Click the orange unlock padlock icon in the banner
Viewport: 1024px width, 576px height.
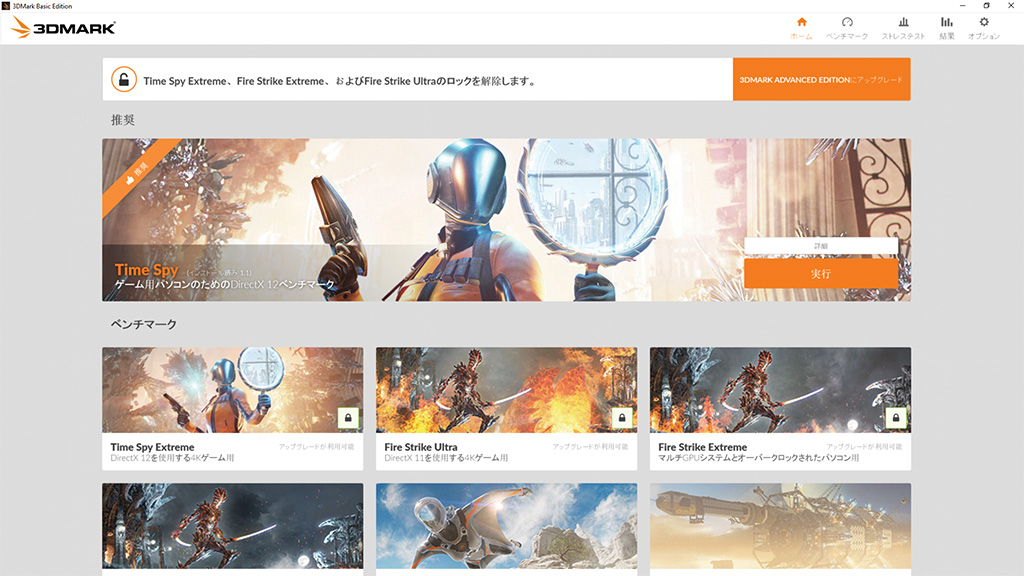click(x=123, y=80)
